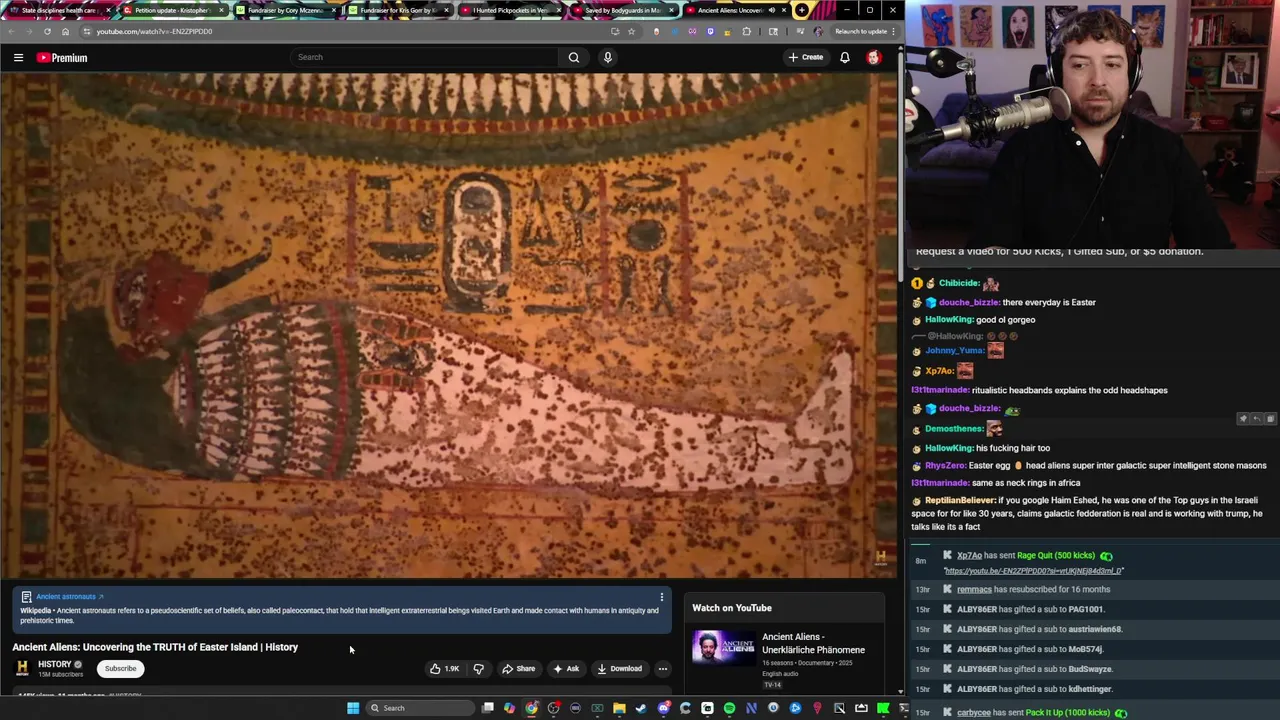The image size is (1280, 720).
Task: Open a new Chrome tab
Action: pos(802,10)
